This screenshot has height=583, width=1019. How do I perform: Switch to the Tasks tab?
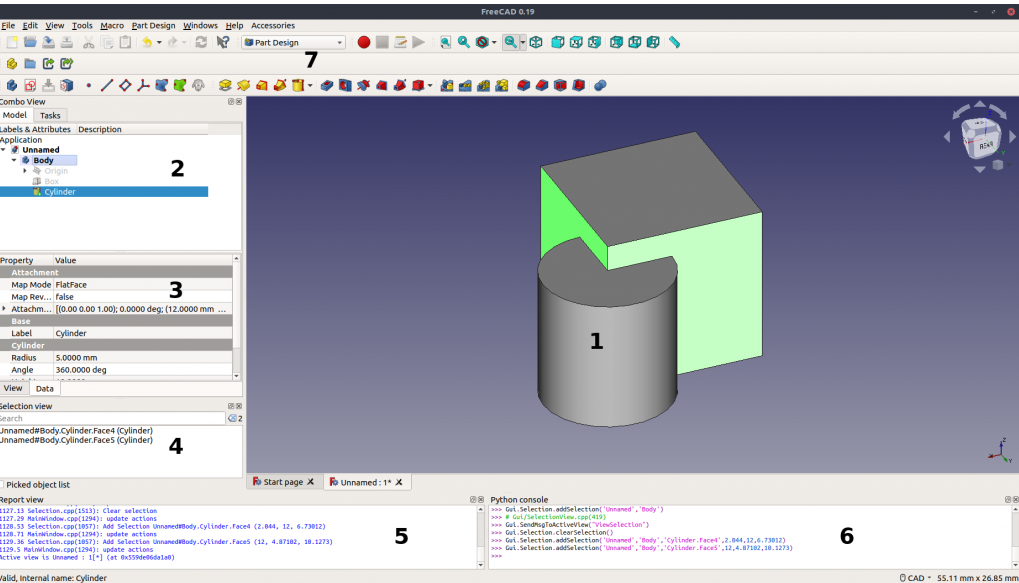pyautogui.click(x=50, y=115)
